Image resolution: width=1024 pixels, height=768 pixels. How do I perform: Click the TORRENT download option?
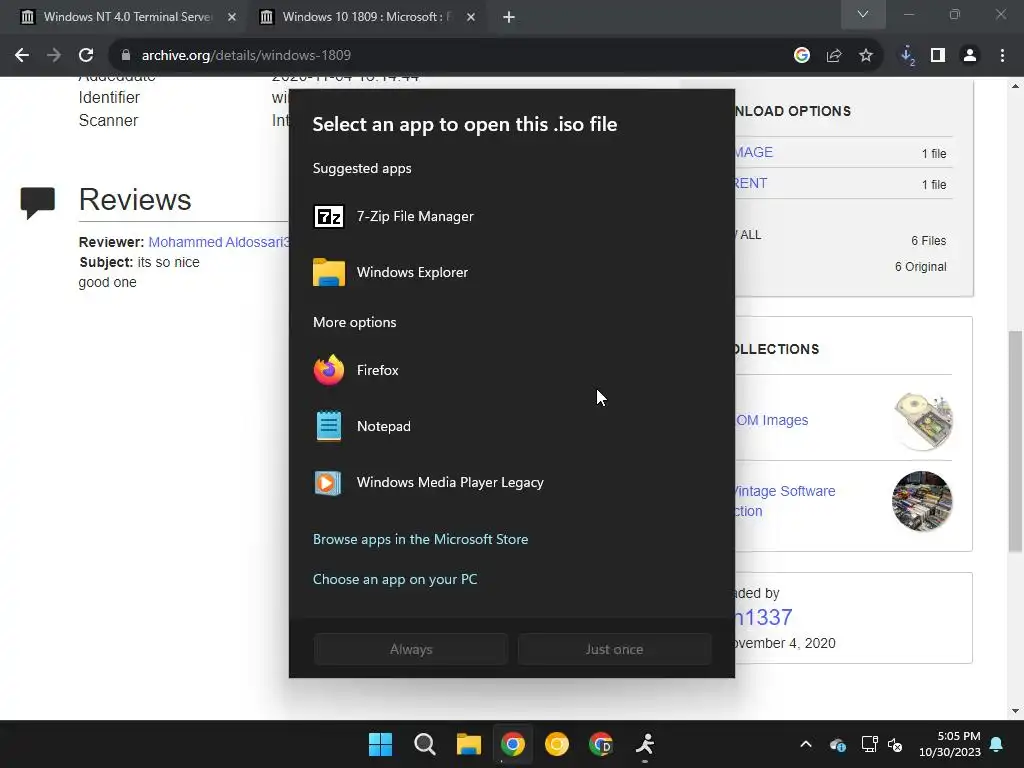750,184
